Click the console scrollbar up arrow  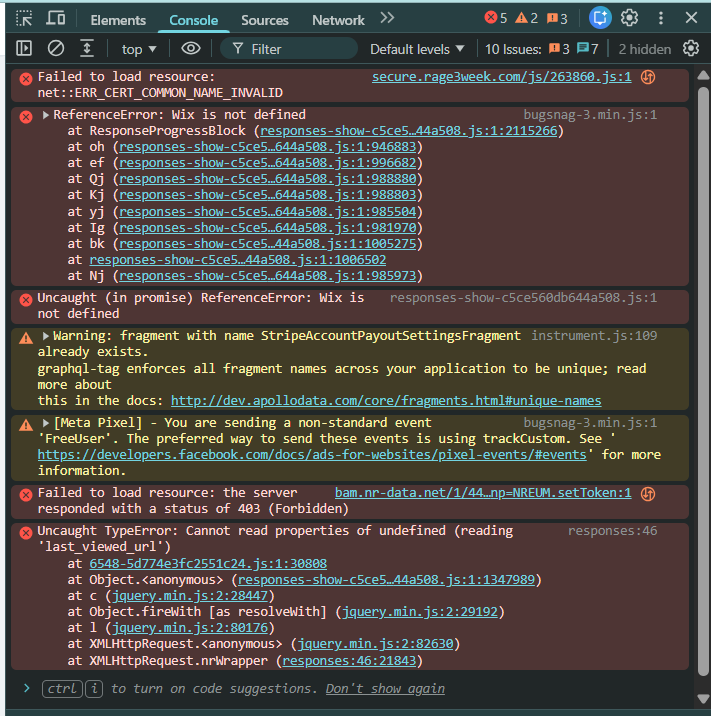click(x=703, y=75)
